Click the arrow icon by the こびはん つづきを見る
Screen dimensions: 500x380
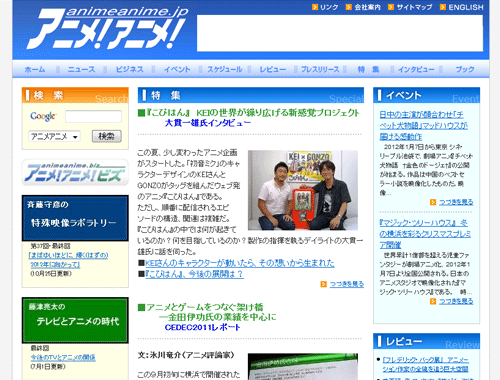[x=323, y=284]
